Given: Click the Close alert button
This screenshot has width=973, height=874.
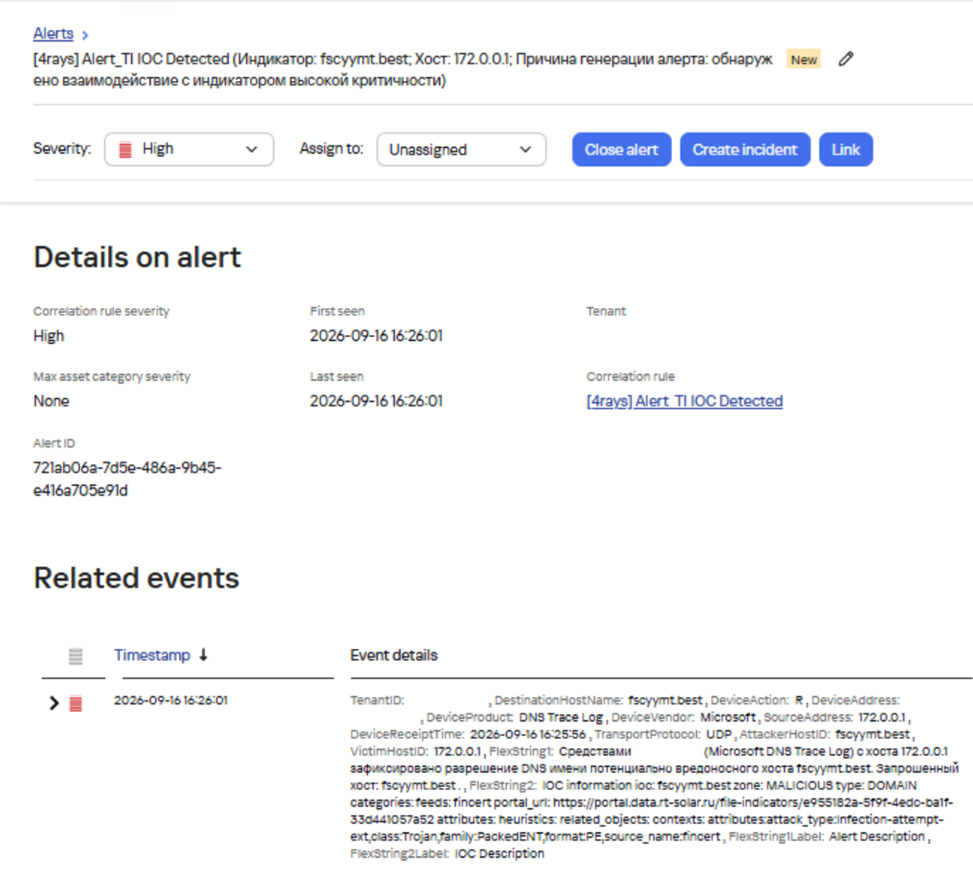Looking at the screenshot, I should 621,150.
